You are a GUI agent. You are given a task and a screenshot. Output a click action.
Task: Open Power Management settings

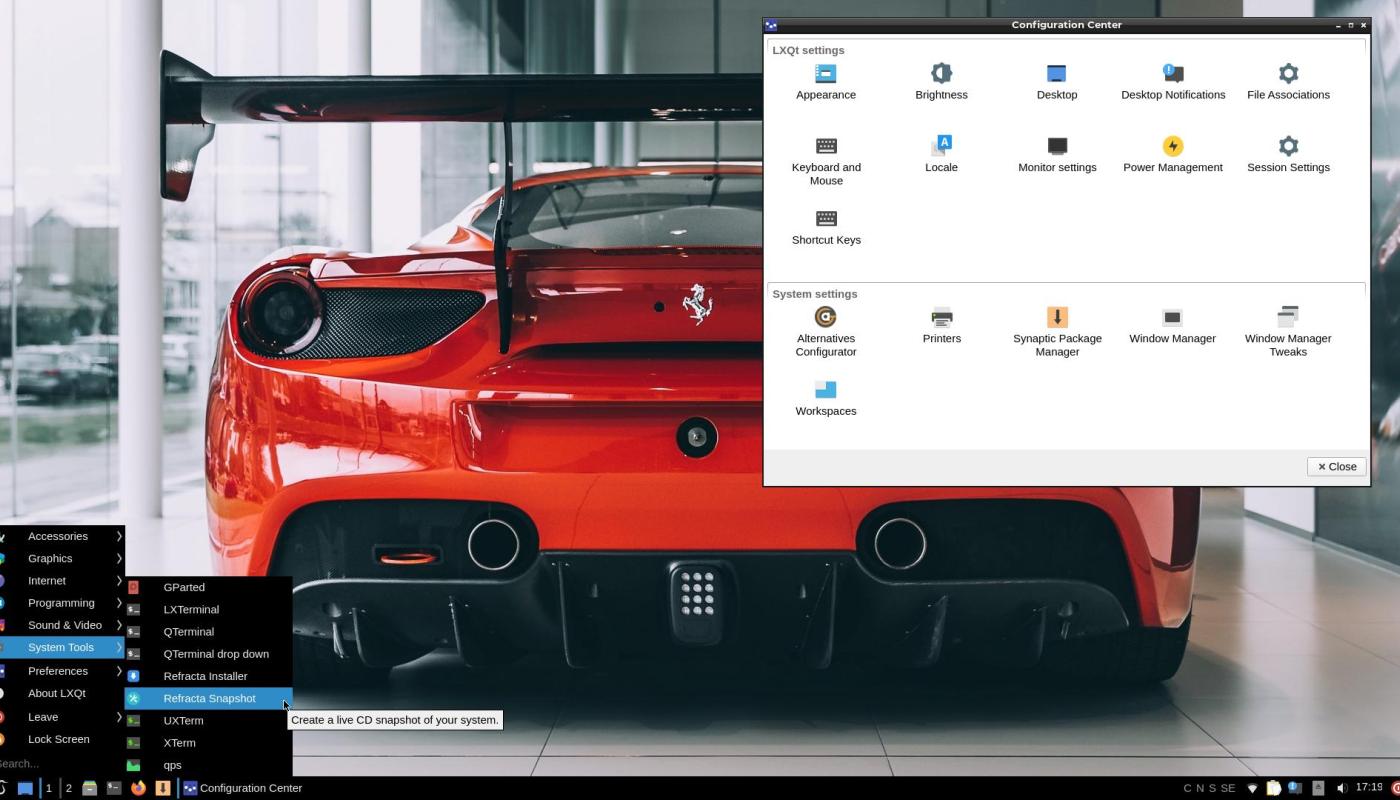1172,155
